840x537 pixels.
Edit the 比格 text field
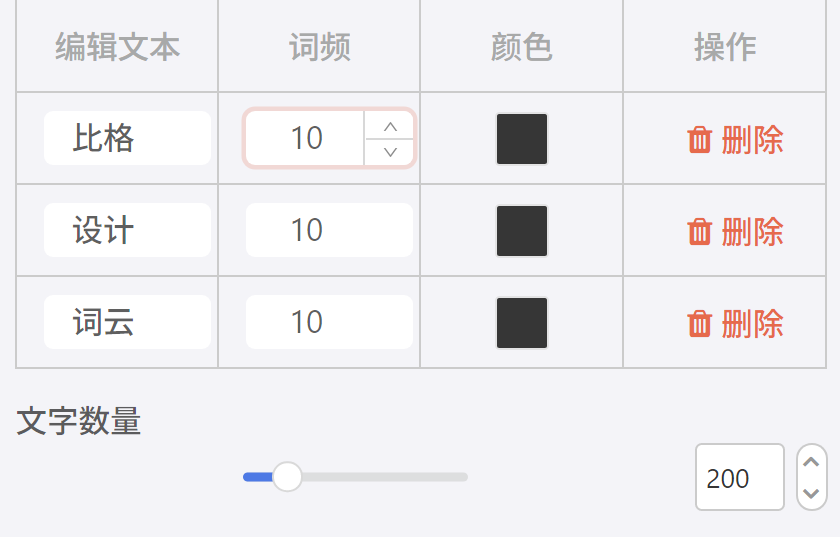[127, 138]
